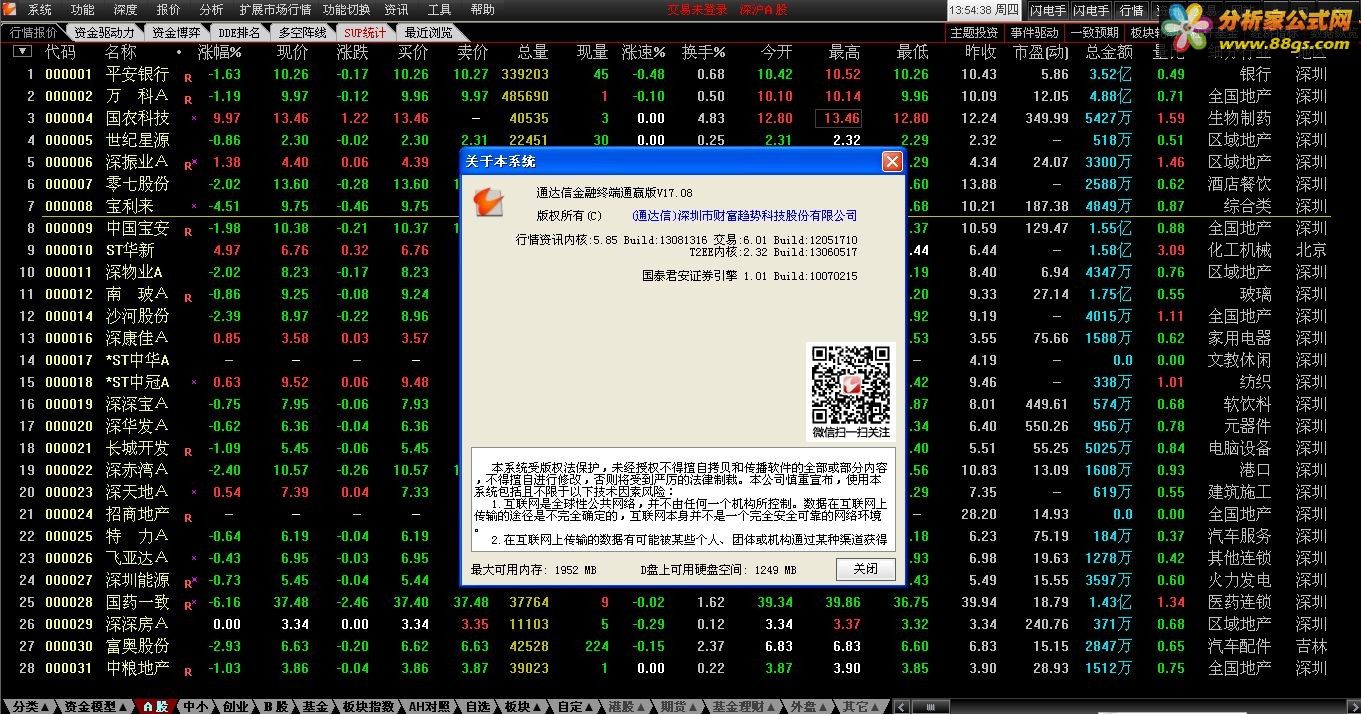Open the 功能切换 menu
Screen dimensions: 1361x714
tap(347, 9)
